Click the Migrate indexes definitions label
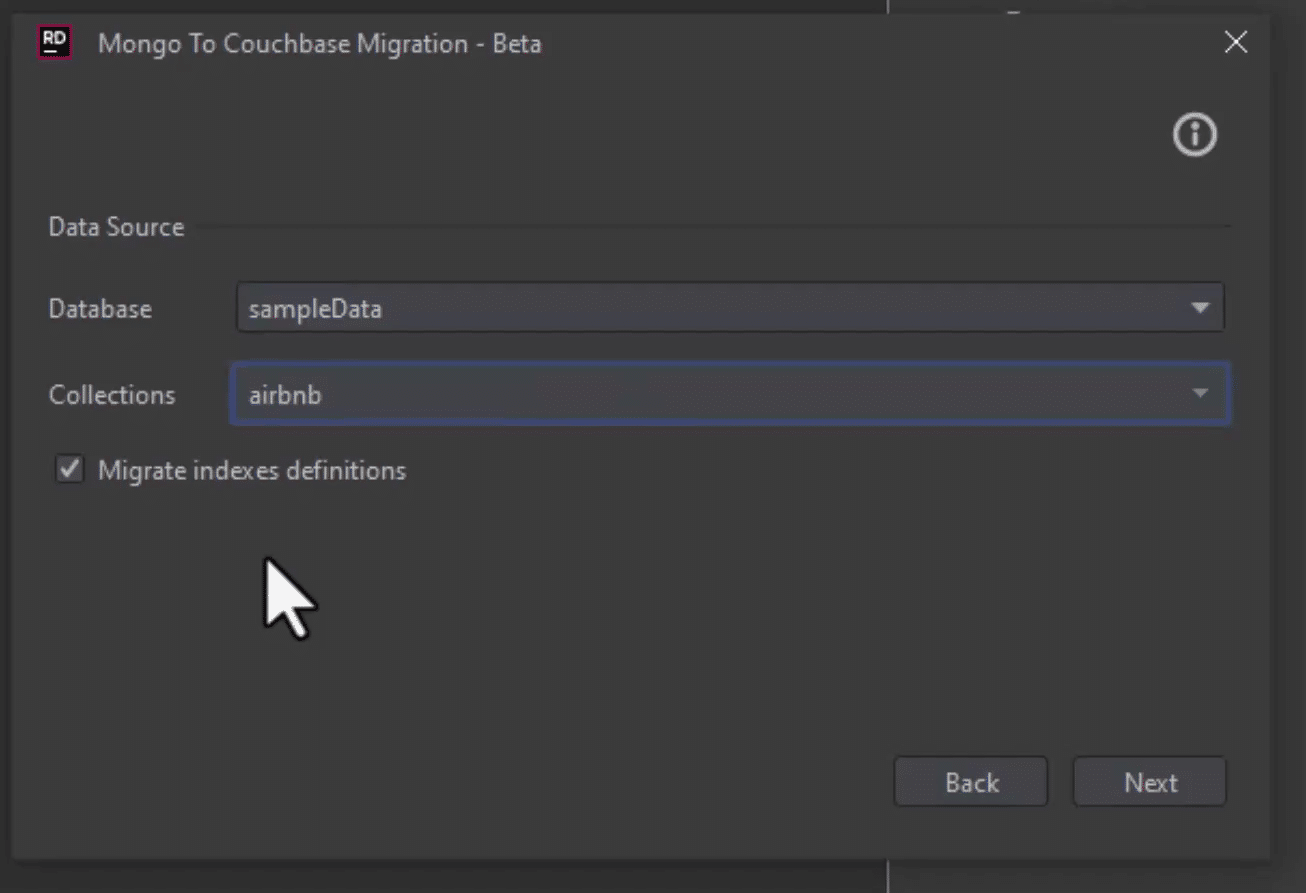 [x=253, y=470]
